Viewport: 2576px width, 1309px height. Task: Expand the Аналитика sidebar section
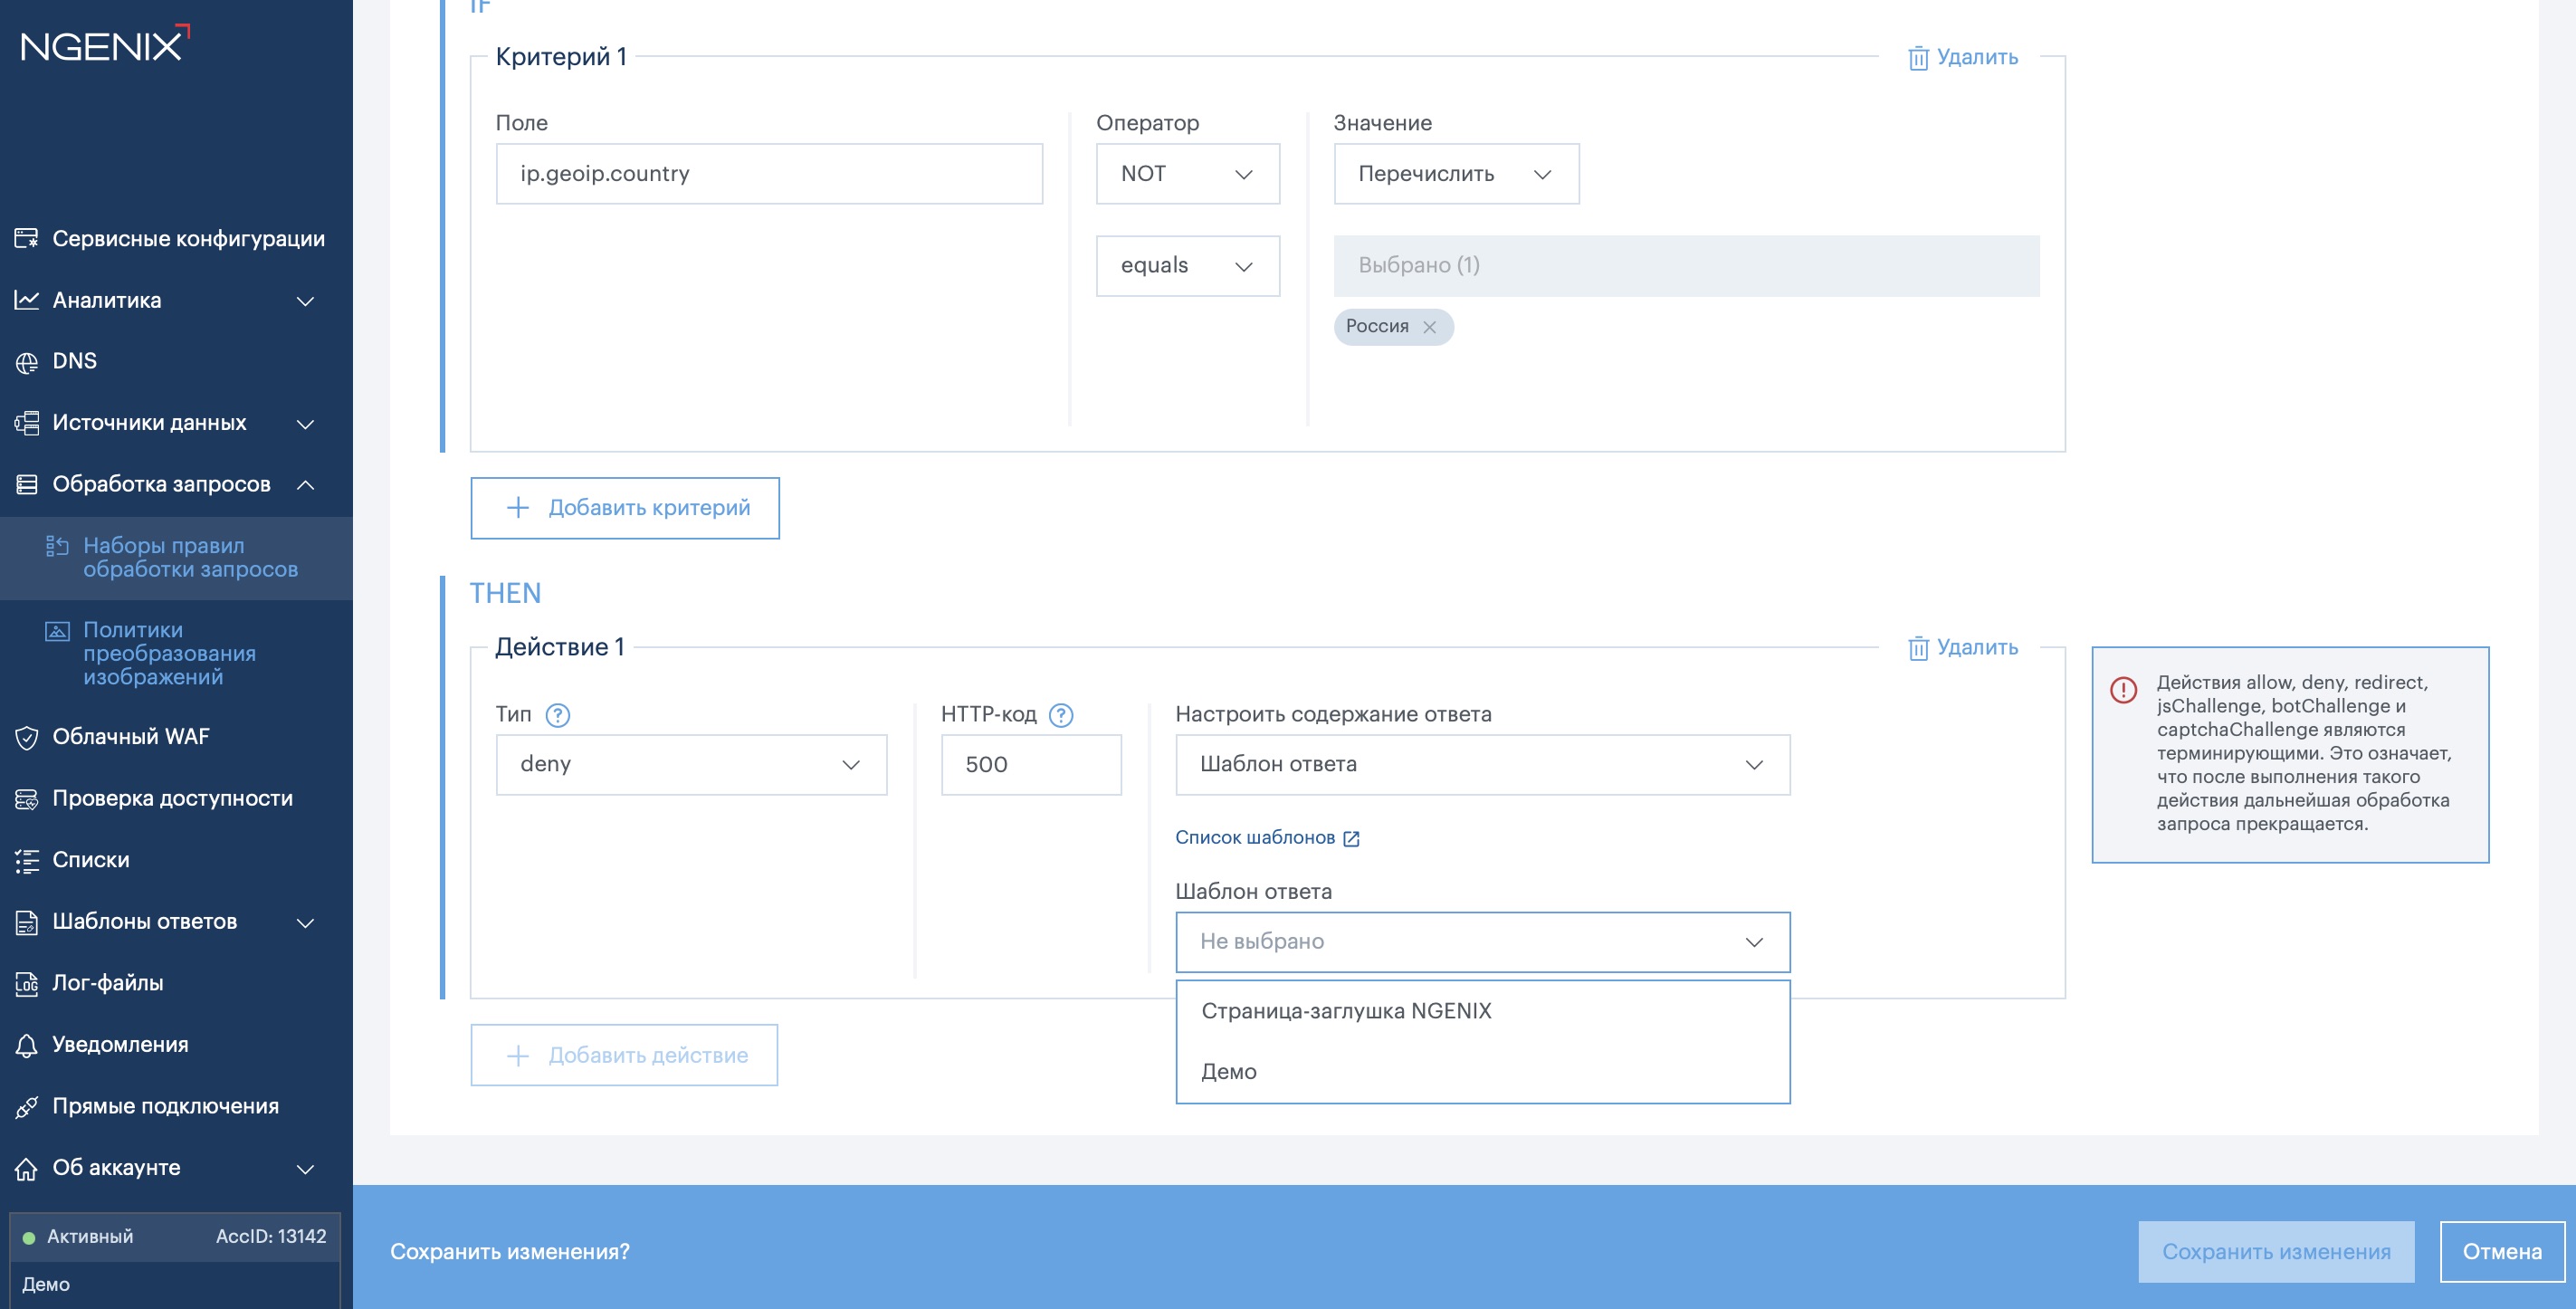tap(306, 301)
